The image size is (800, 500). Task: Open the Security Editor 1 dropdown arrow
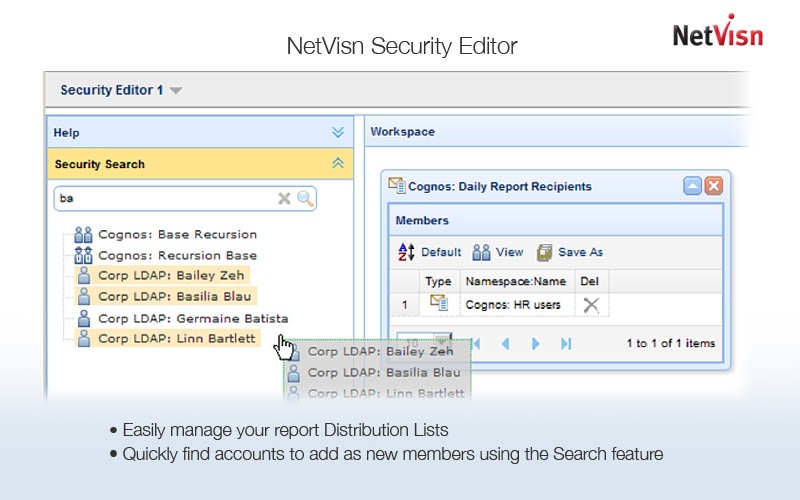point(176,91)
